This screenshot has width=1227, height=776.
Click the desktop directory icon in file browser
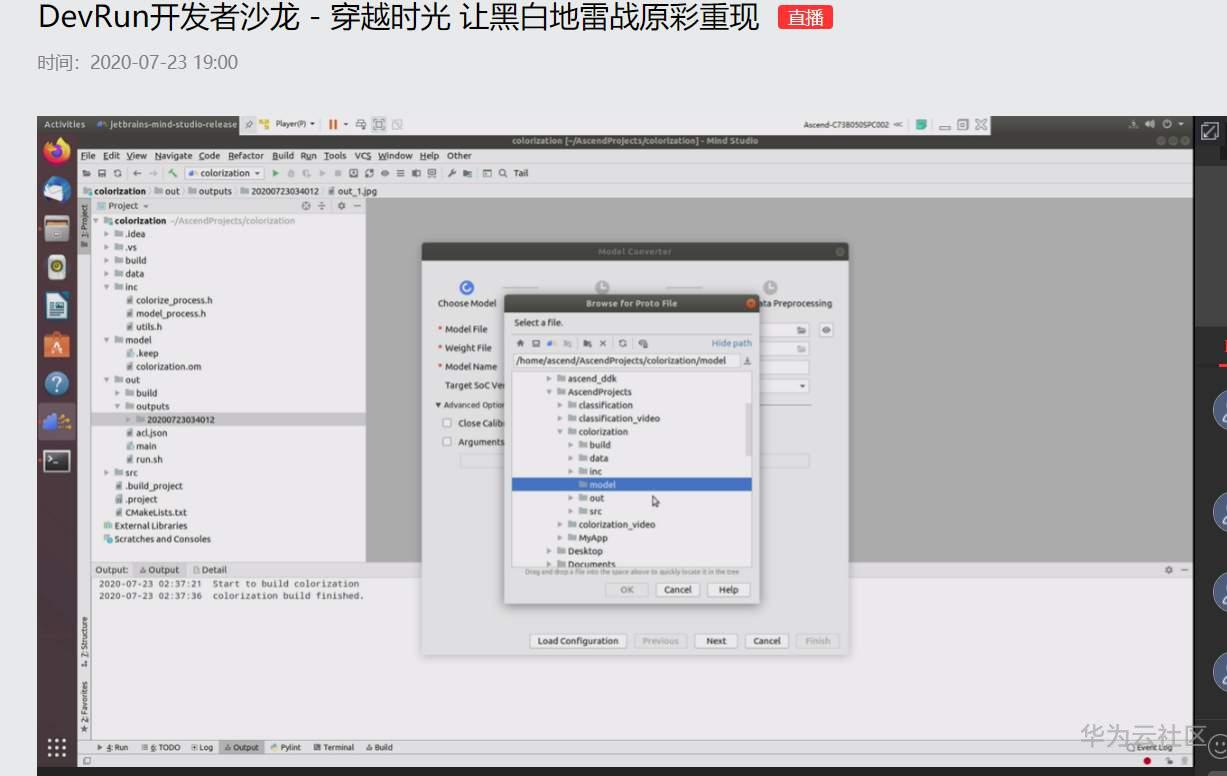pyautogui.click(x=535, y=343)
